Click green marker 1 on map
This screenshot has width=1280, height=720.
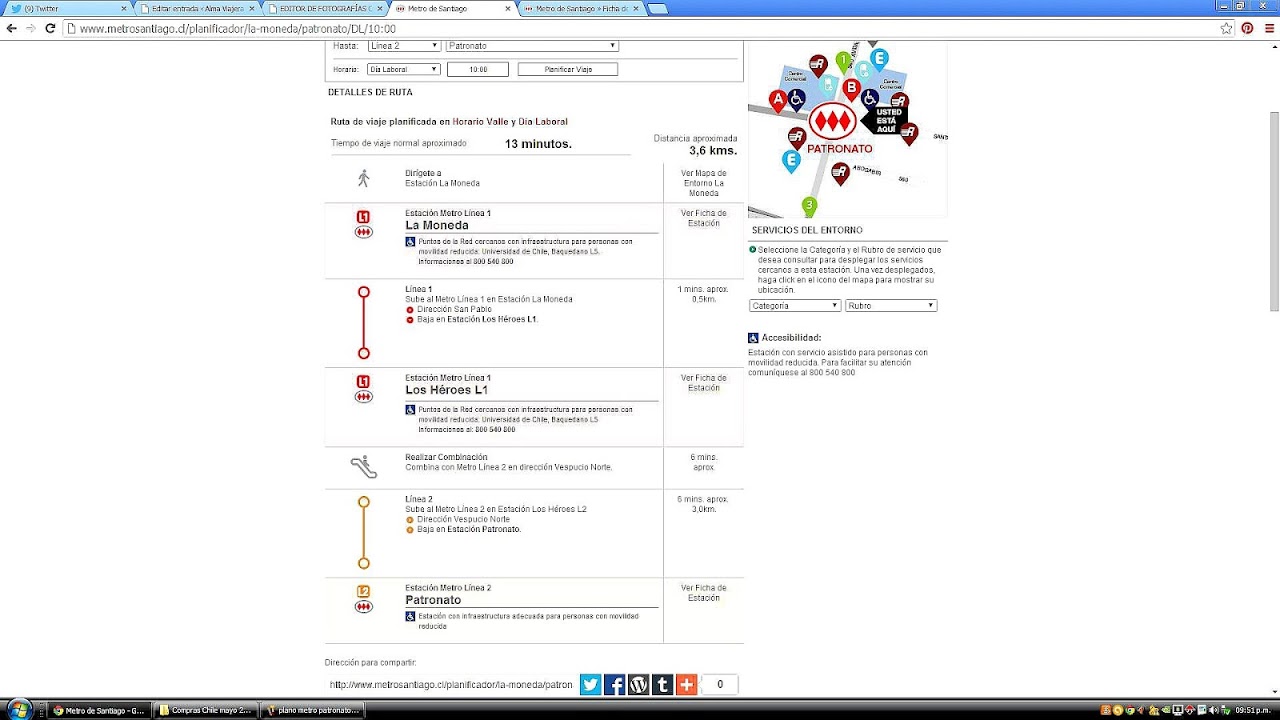point(843,62)
